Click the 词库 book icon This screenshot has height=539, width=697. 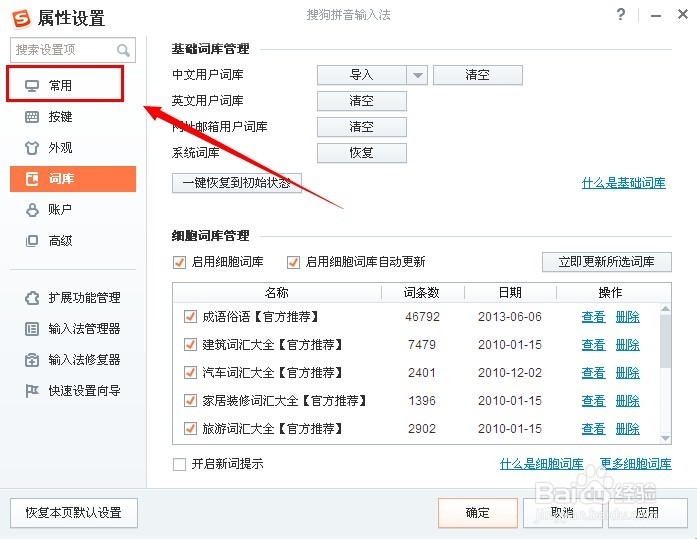click(32, 179)
